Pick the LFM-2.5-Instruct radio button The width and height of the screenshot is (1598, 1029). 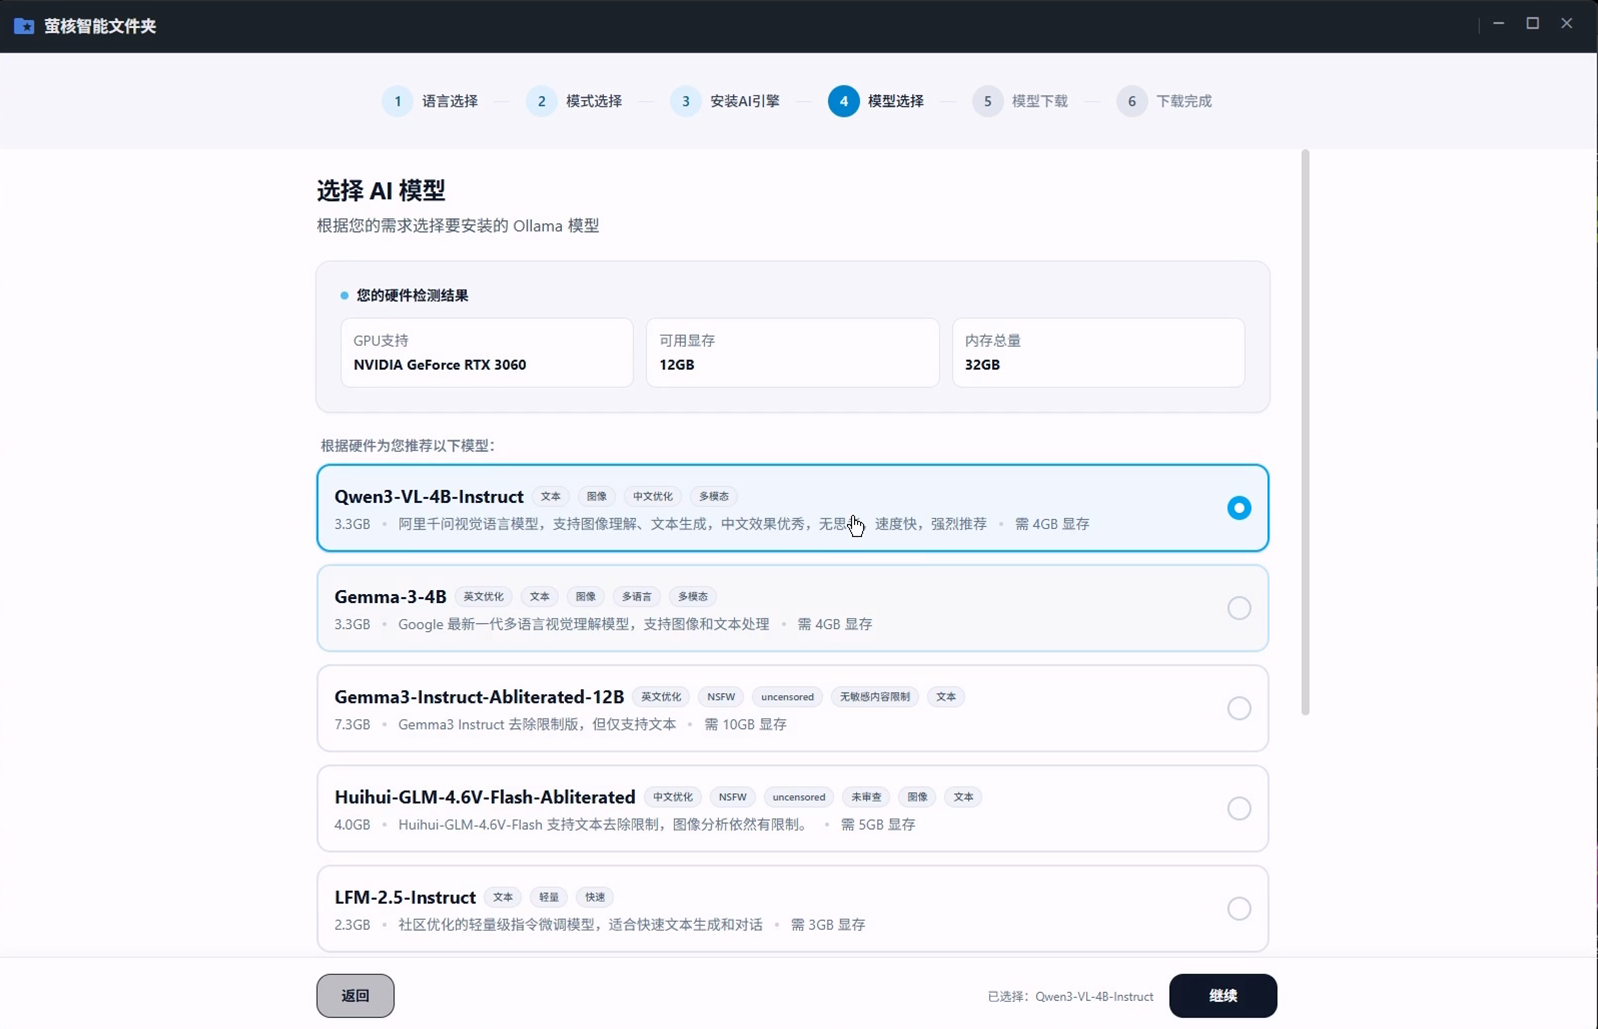(x=1238, y=908)
